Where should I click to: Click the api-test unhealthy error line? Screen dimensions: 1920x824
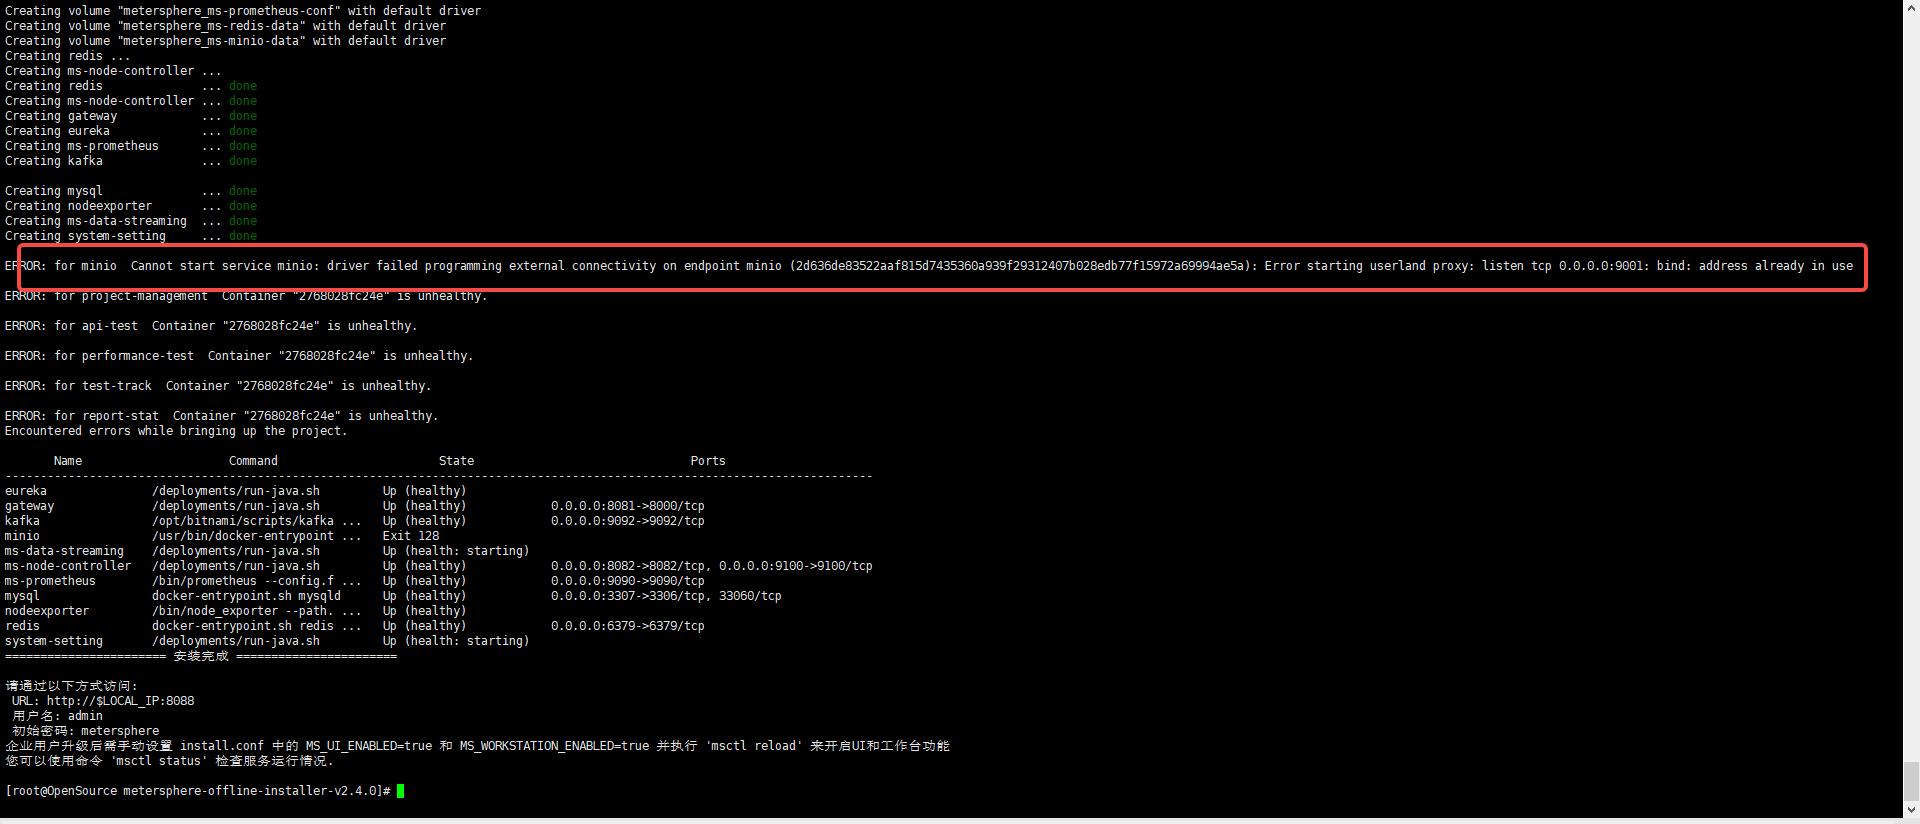(211, 326)
